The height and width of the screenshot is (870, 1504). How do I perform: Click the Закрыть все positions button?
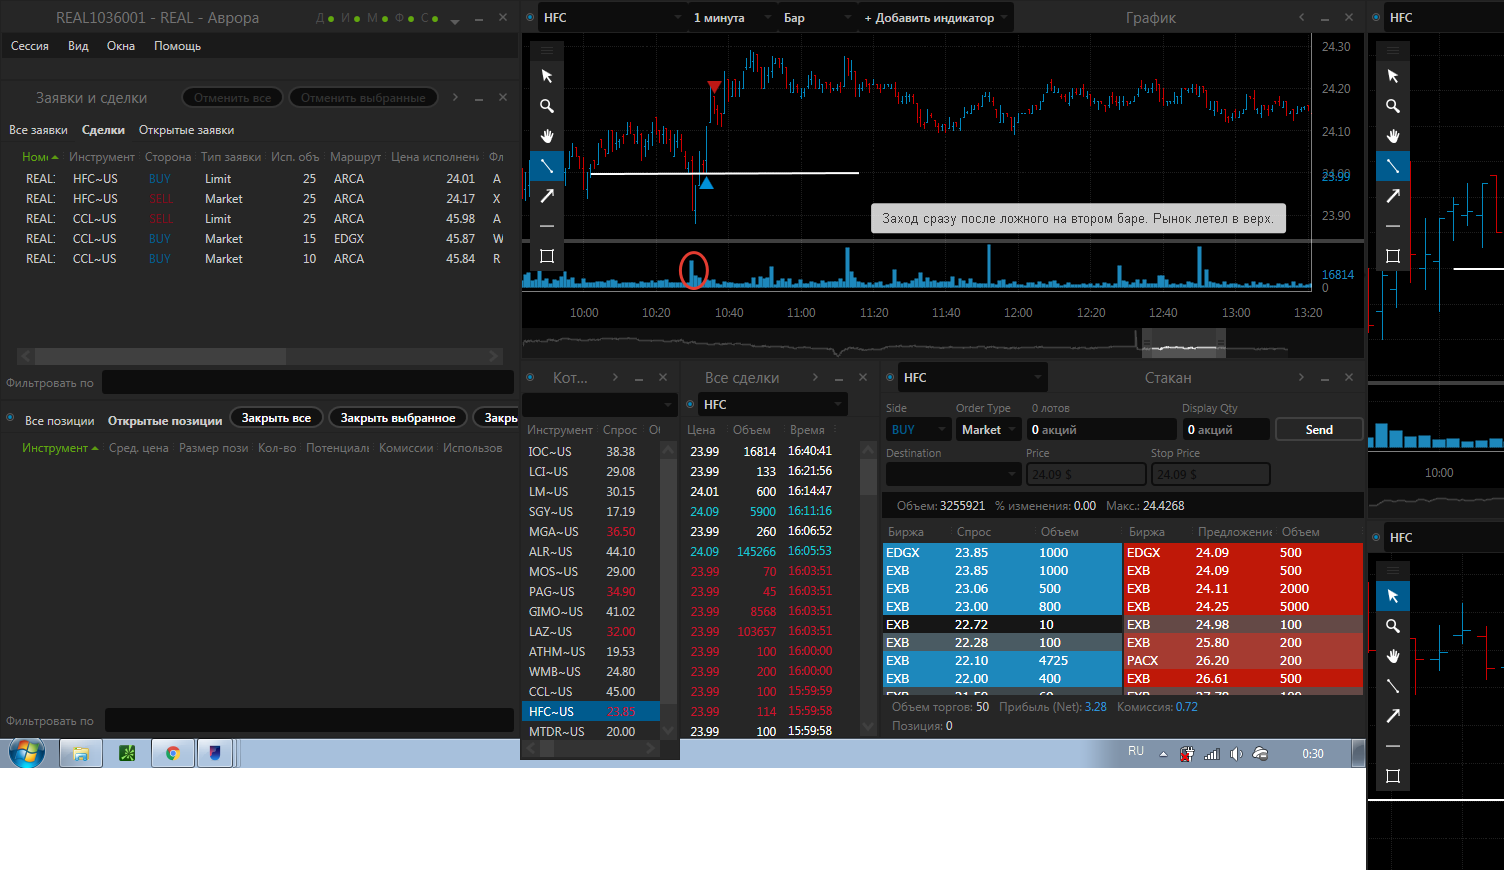[276, 418]
